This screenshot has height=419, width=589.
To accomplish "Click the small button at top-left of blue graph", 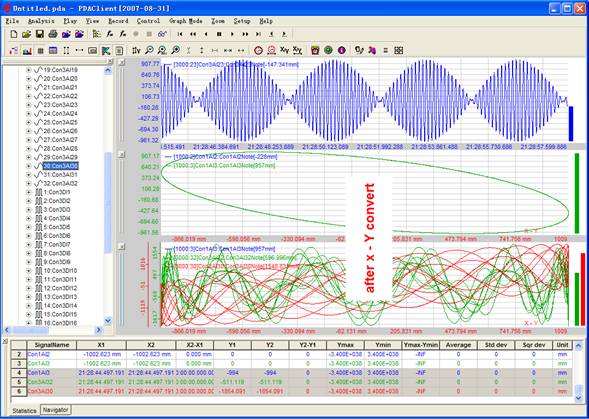I will tap(122, 63).
